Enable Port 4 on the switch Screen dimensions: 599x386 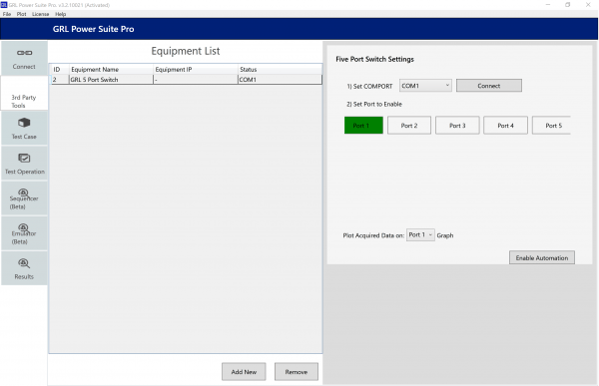[505, 125]
